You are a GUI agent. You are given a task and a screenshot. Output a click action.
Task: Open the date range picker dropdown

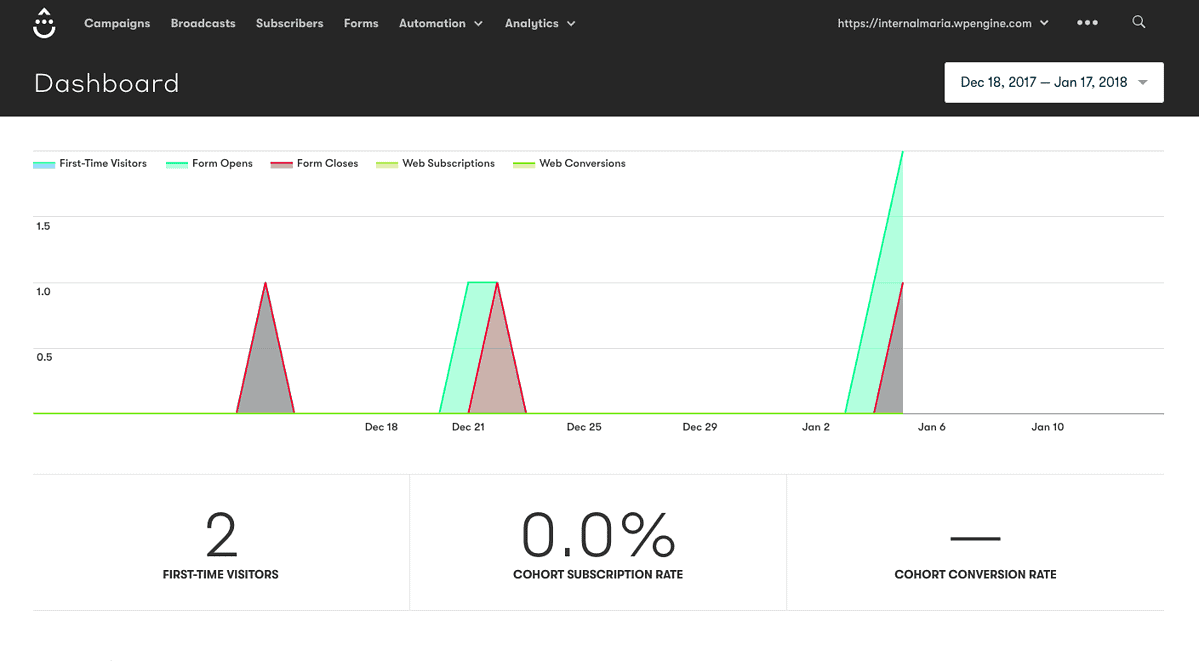click(1053, 82)
